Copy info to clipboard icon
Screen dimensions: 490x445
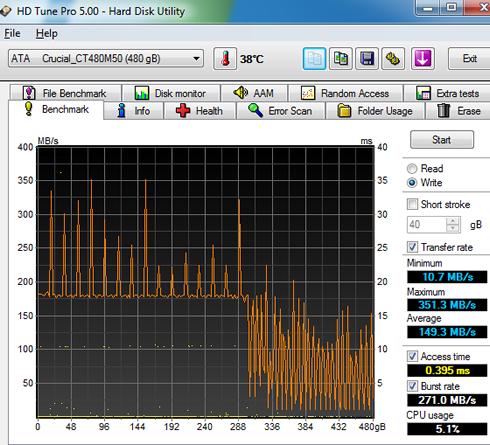[314, 59]
